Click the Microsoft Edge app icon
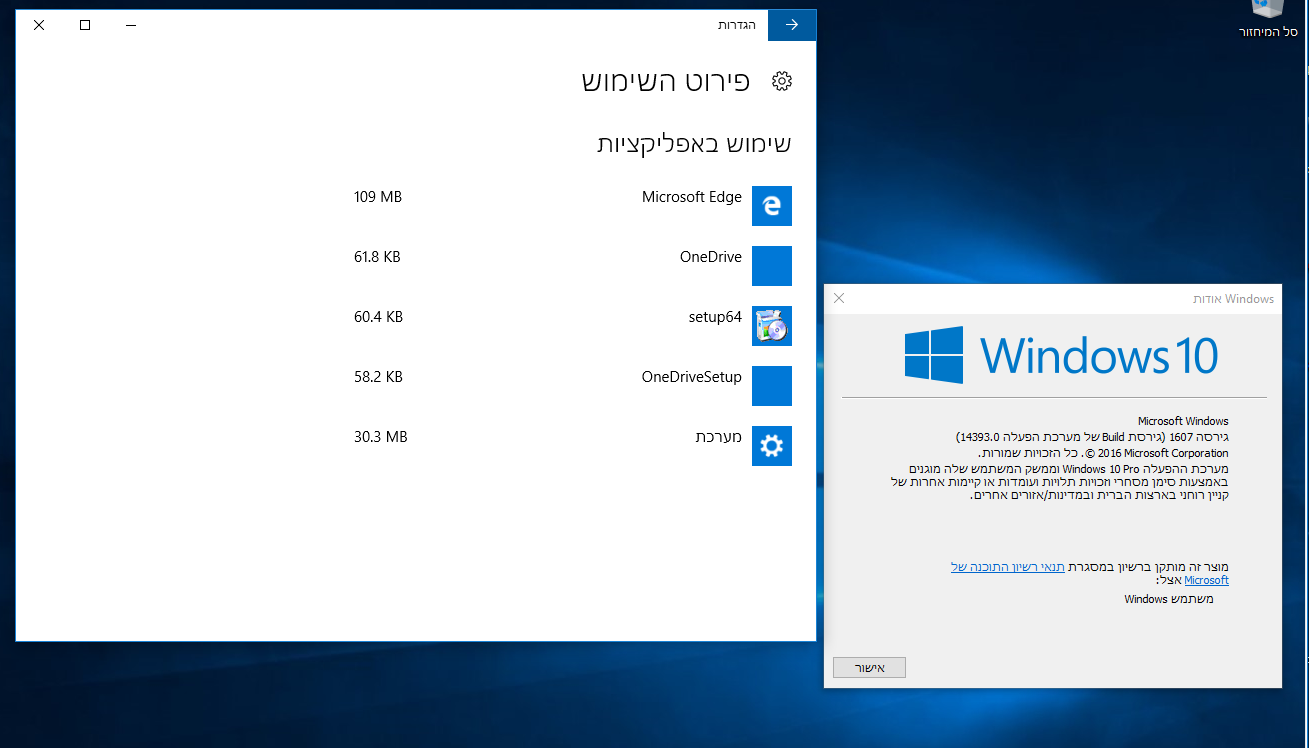The height and width of the screenshot is (748, 1309). tap(772, 206)
